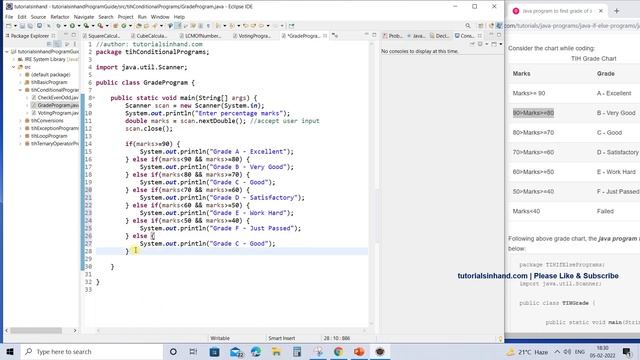The width and height of the screenshot is (640, 360).
Task: Collapse the tutorialsinhandProgramGuide project node
Action: click(x=7, y=52)
